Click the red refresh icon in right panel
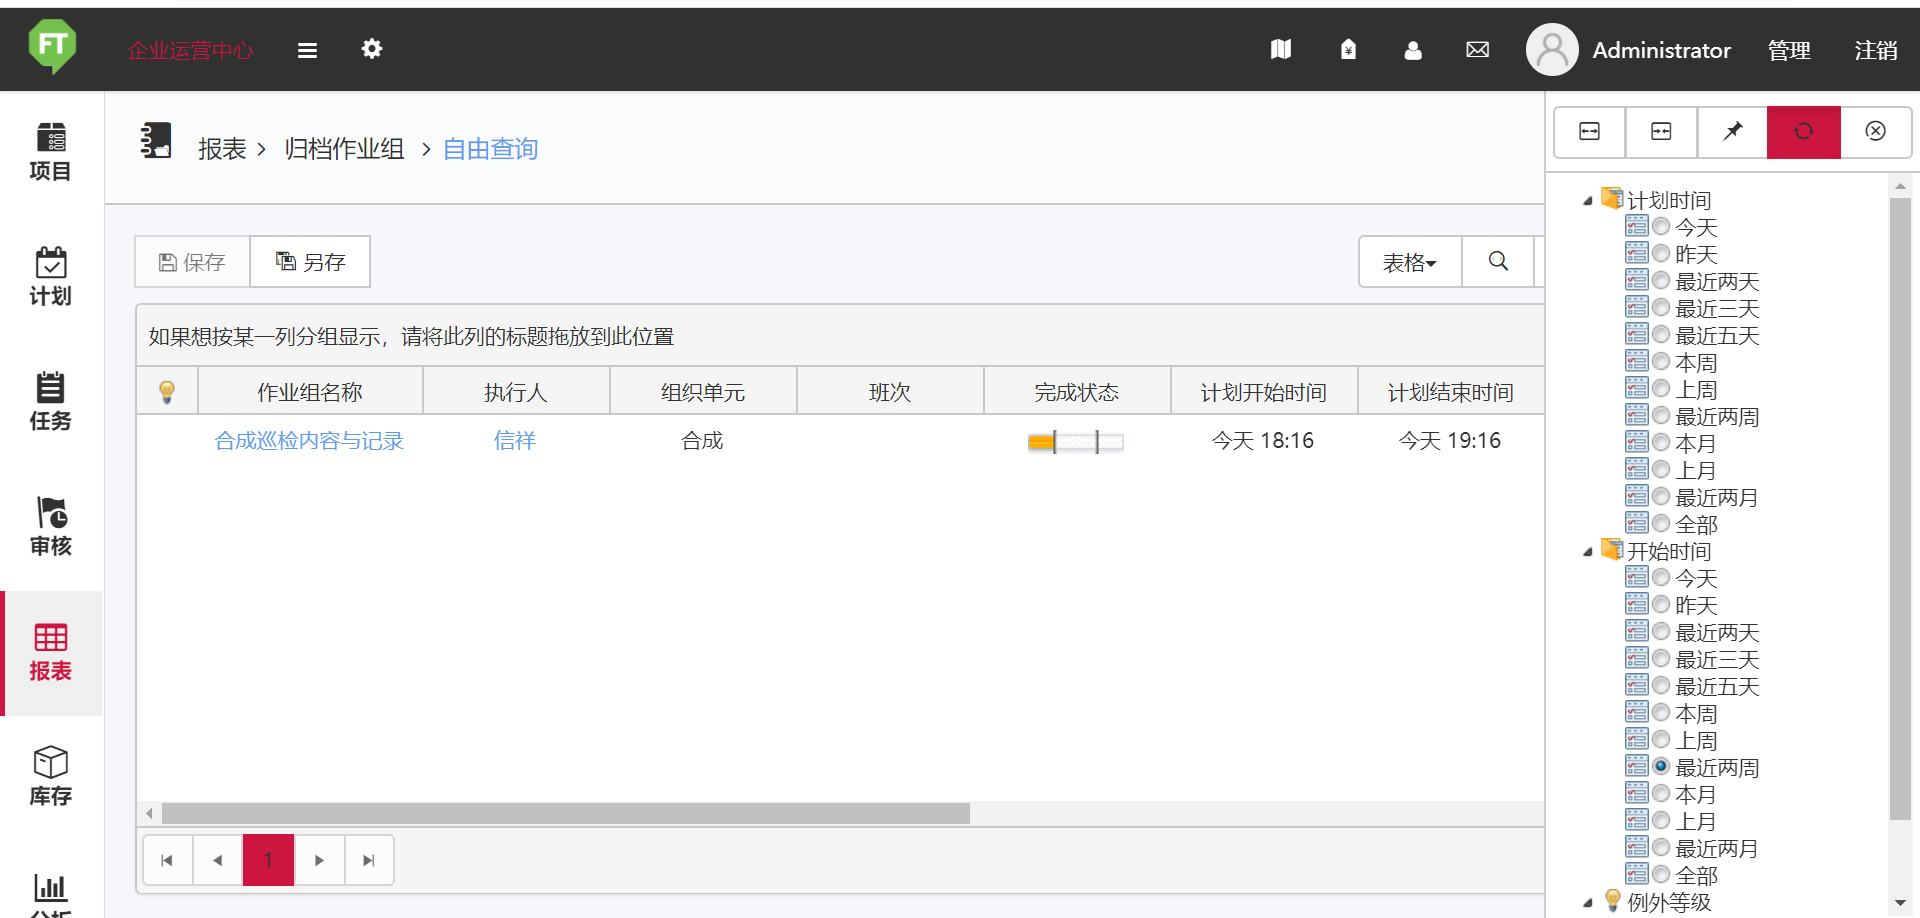The width and height of the screenshot is (1920, 918). (1803, 132)
